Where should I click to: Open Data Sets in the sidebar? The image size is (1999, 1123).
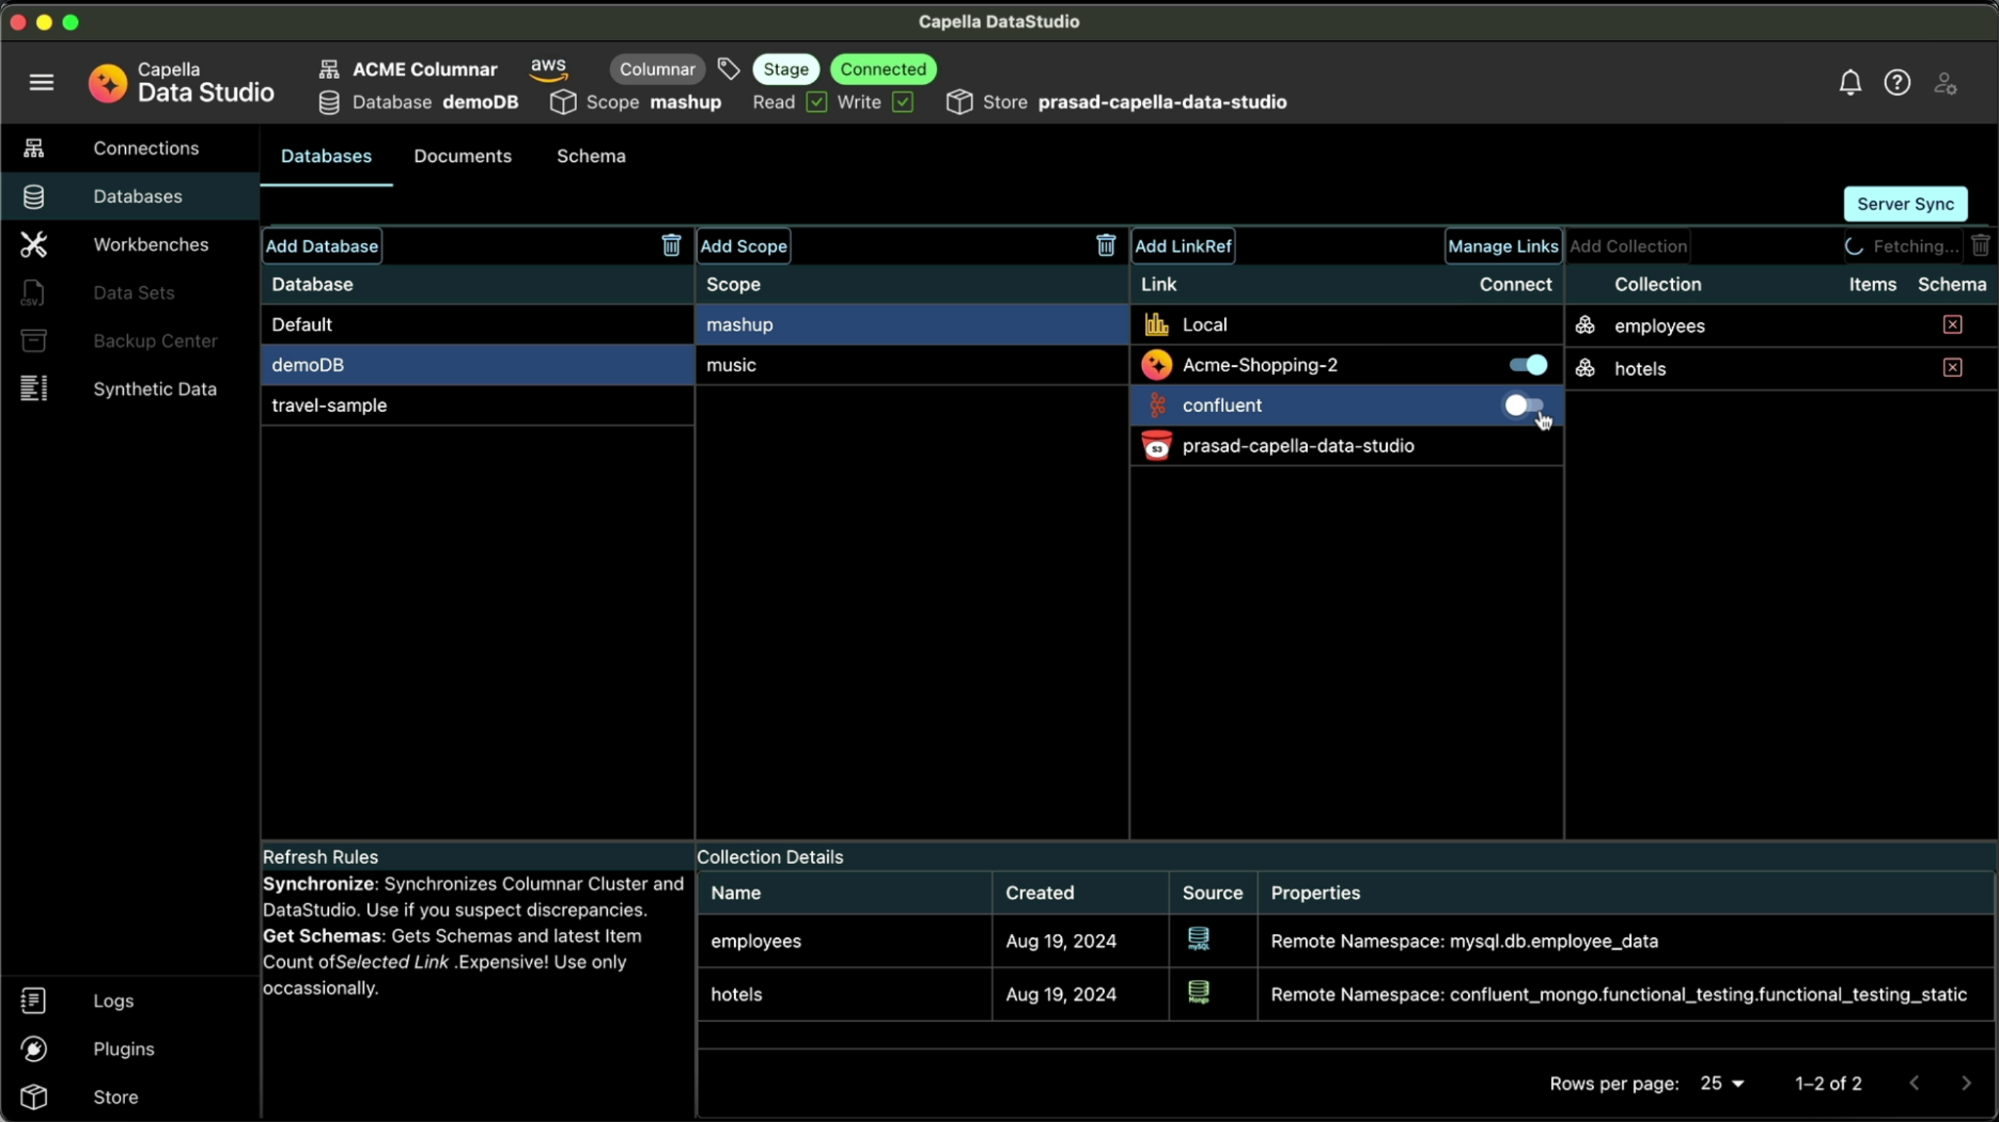(x=130, y=293)
